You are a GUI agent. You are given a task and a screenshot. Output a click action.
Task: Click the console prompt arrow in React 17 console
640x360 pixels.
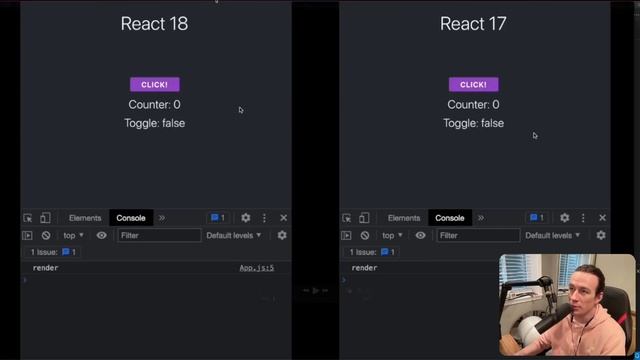pyautogui.click(x=344, y=280)
